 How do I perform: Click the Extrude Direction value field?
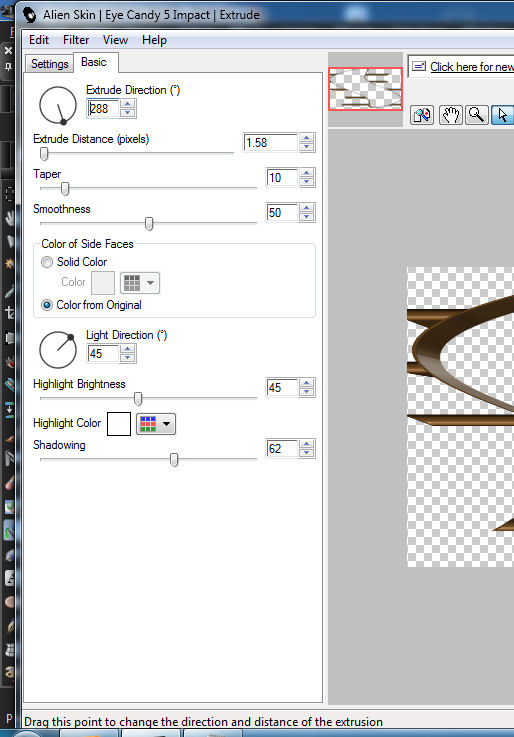[x=103, y=109]
